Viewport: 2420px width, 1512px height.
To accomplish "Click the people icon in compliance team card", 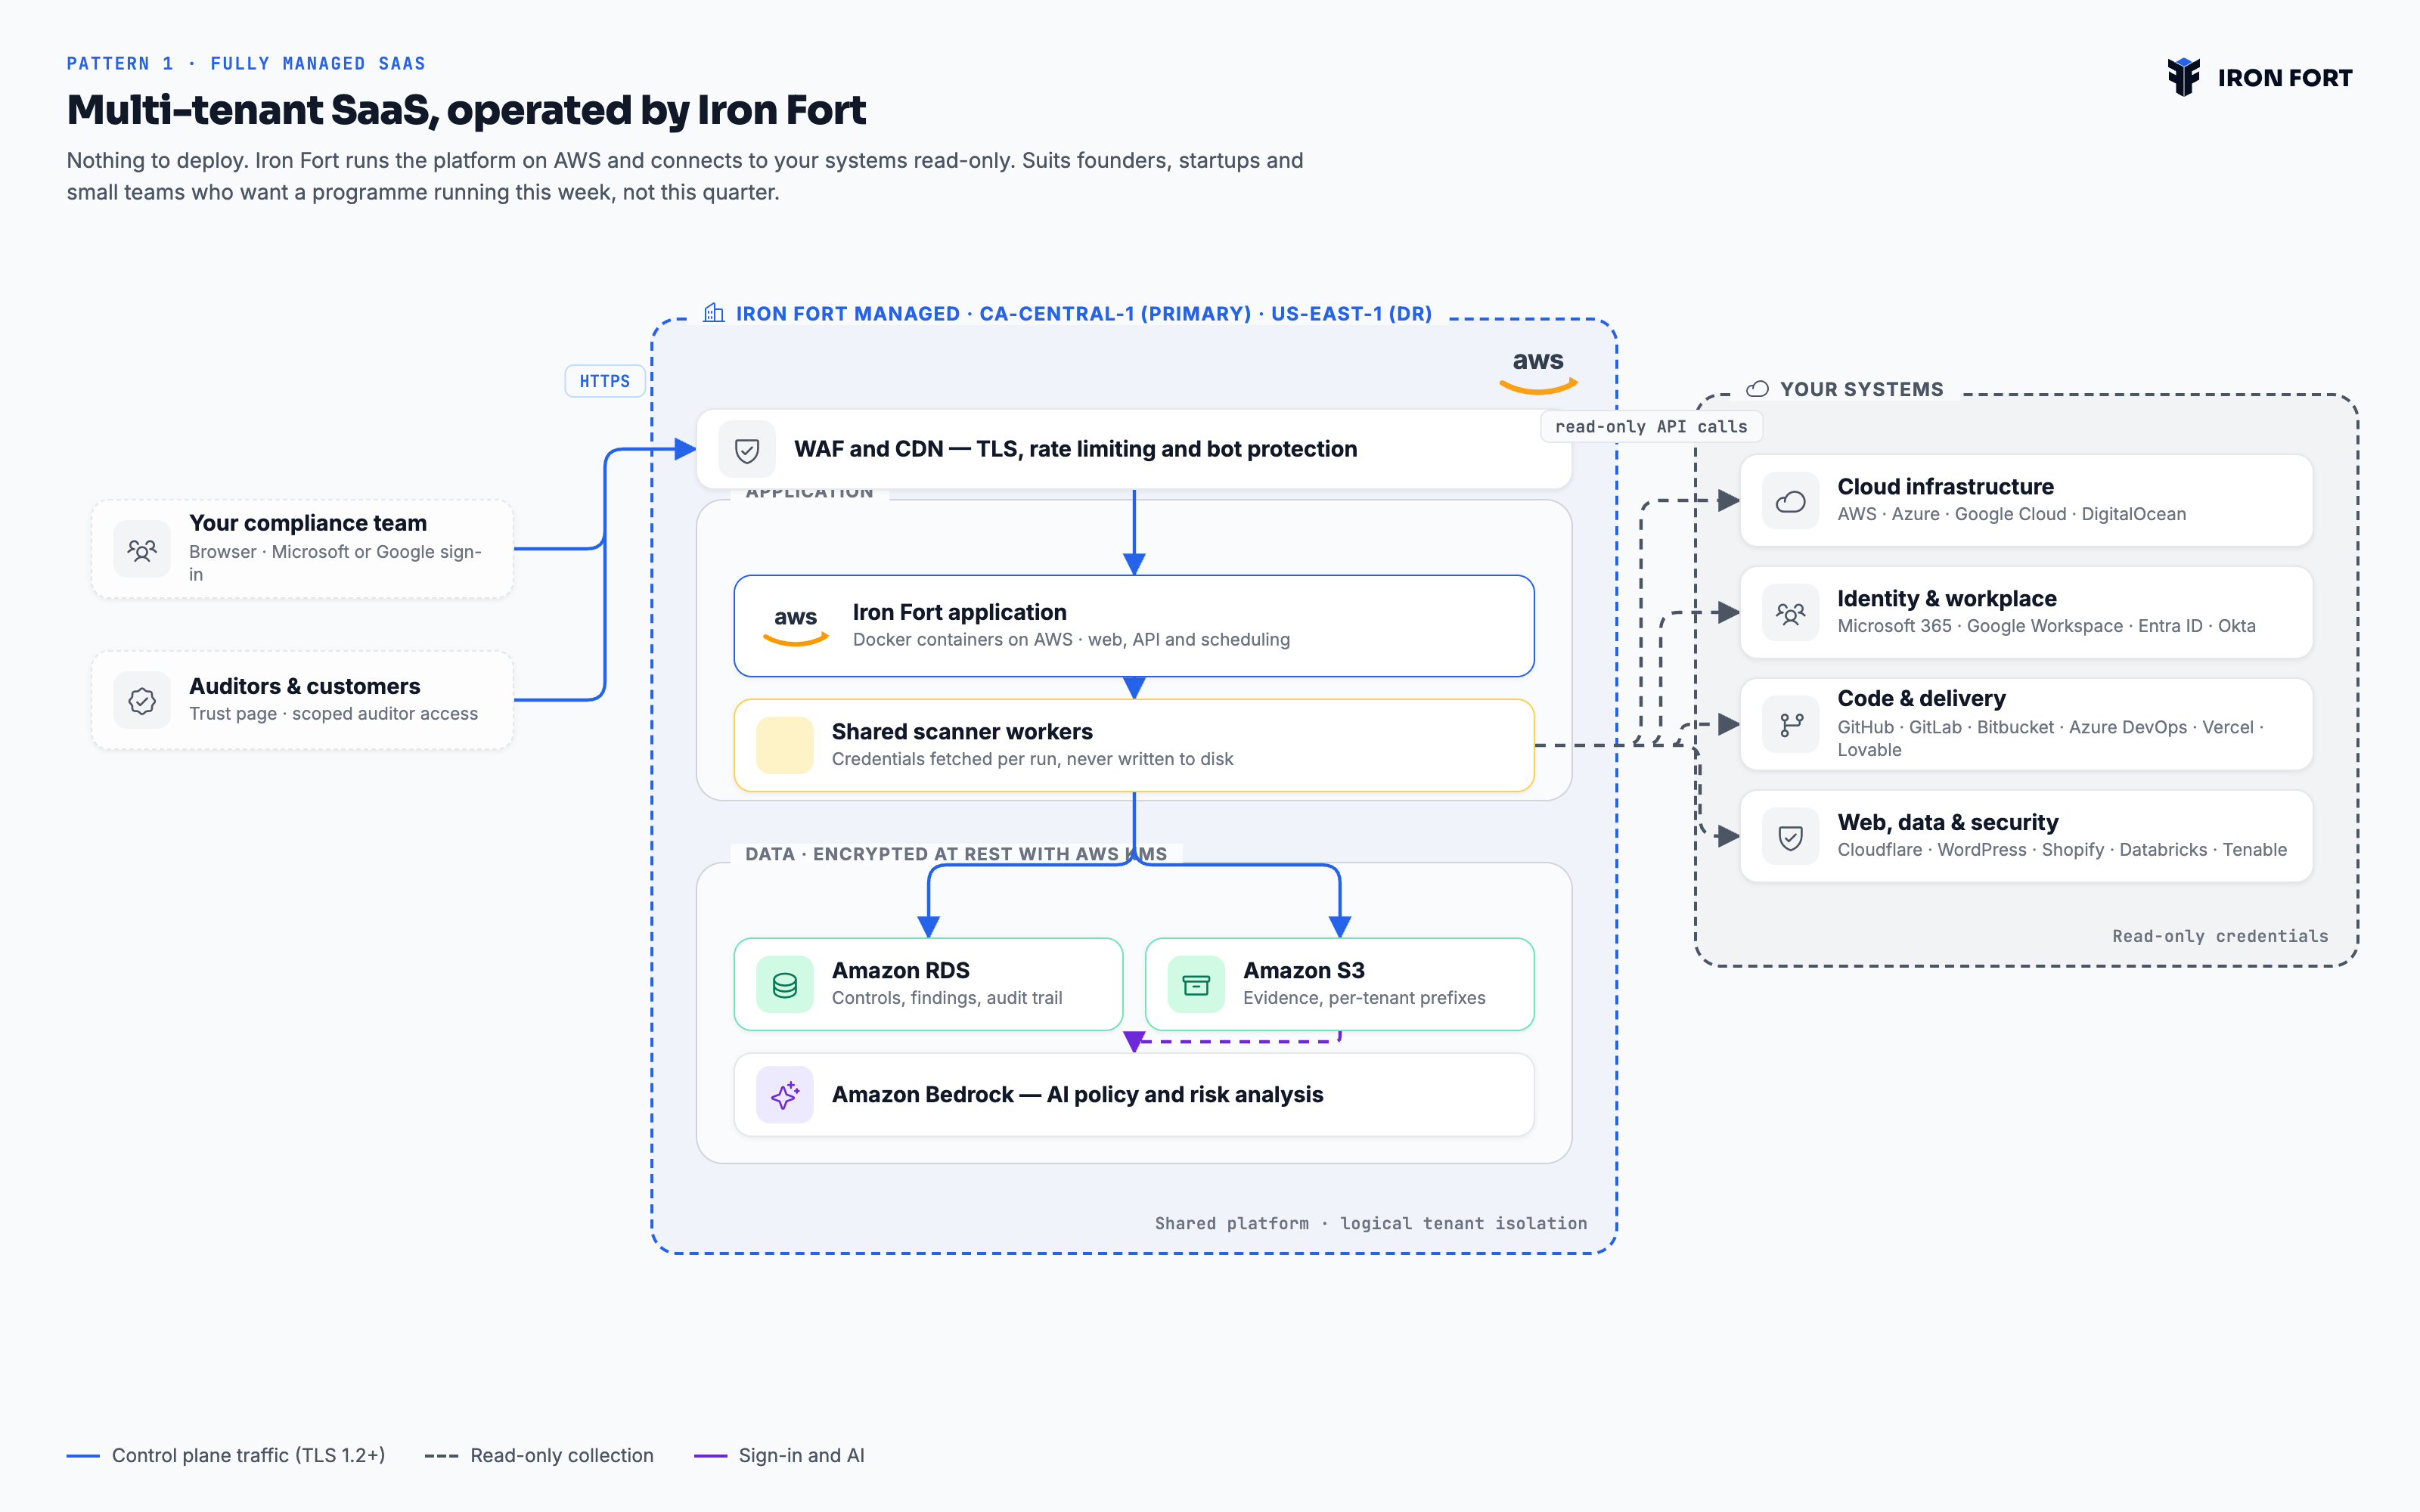I will (142, 549).
